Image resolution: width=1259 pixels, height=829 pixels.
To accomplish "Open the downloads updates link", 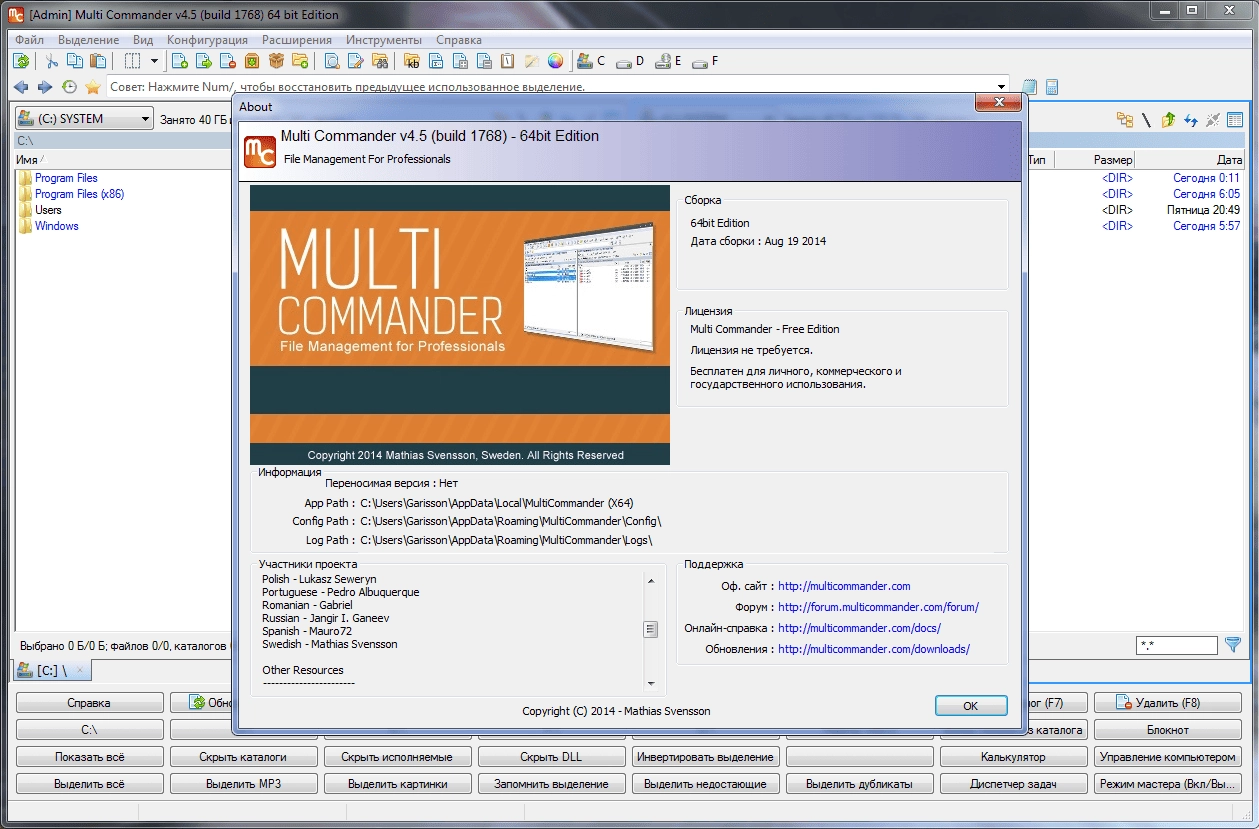I will point(874,649).
